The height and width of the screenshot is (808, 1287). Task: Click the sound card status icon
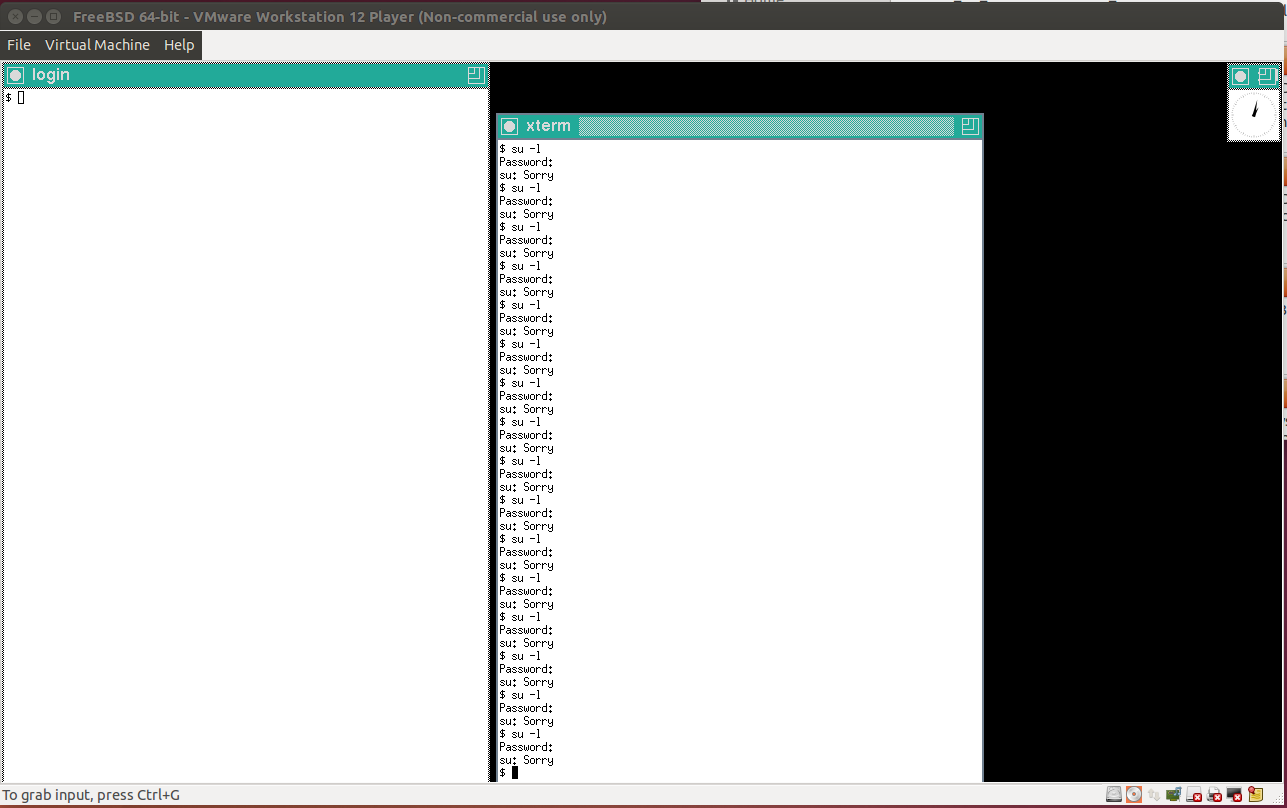1174,795
